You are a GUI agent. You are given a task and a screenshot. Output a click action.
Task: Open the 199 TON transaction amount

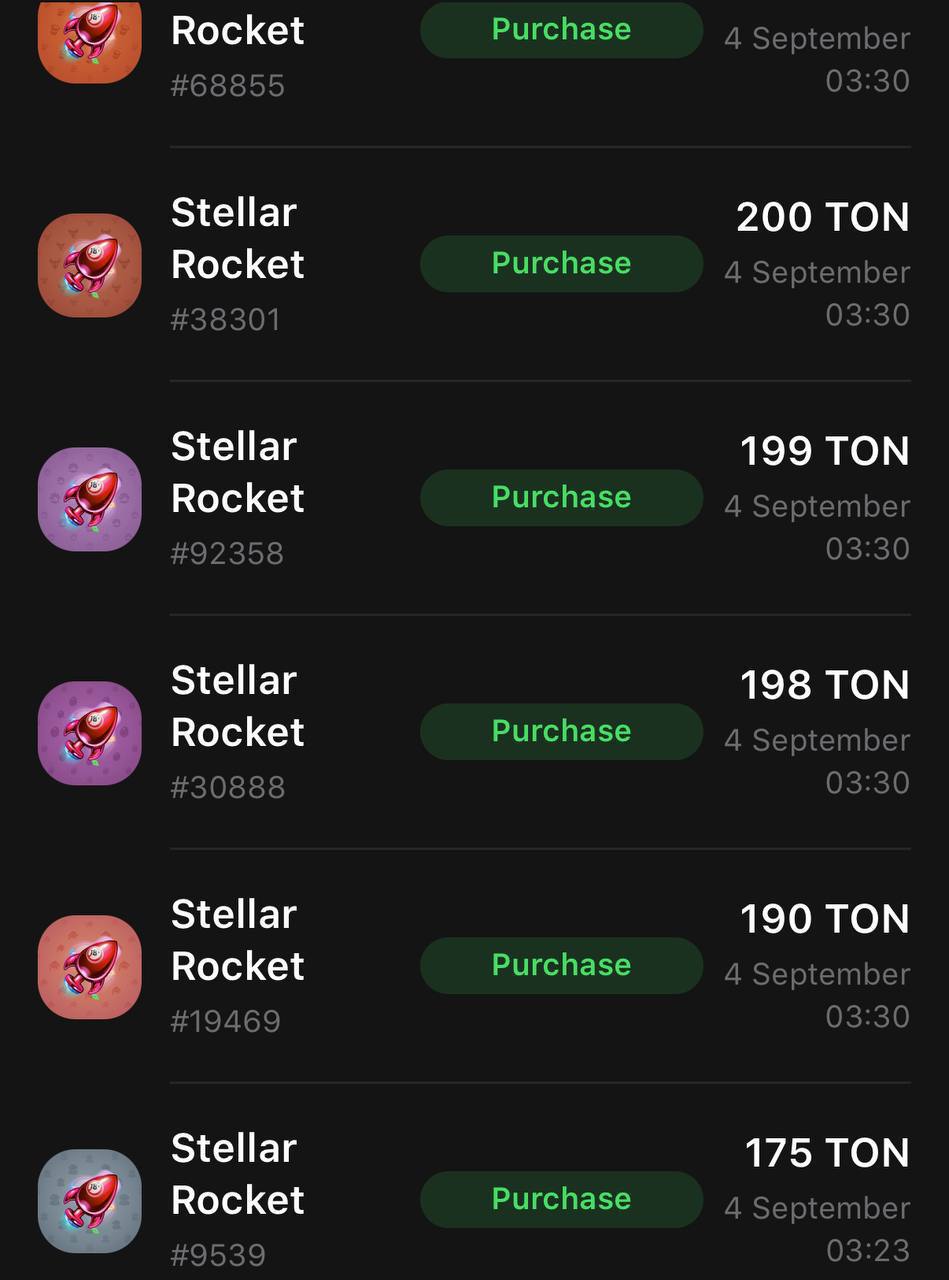tap(825, 451)
